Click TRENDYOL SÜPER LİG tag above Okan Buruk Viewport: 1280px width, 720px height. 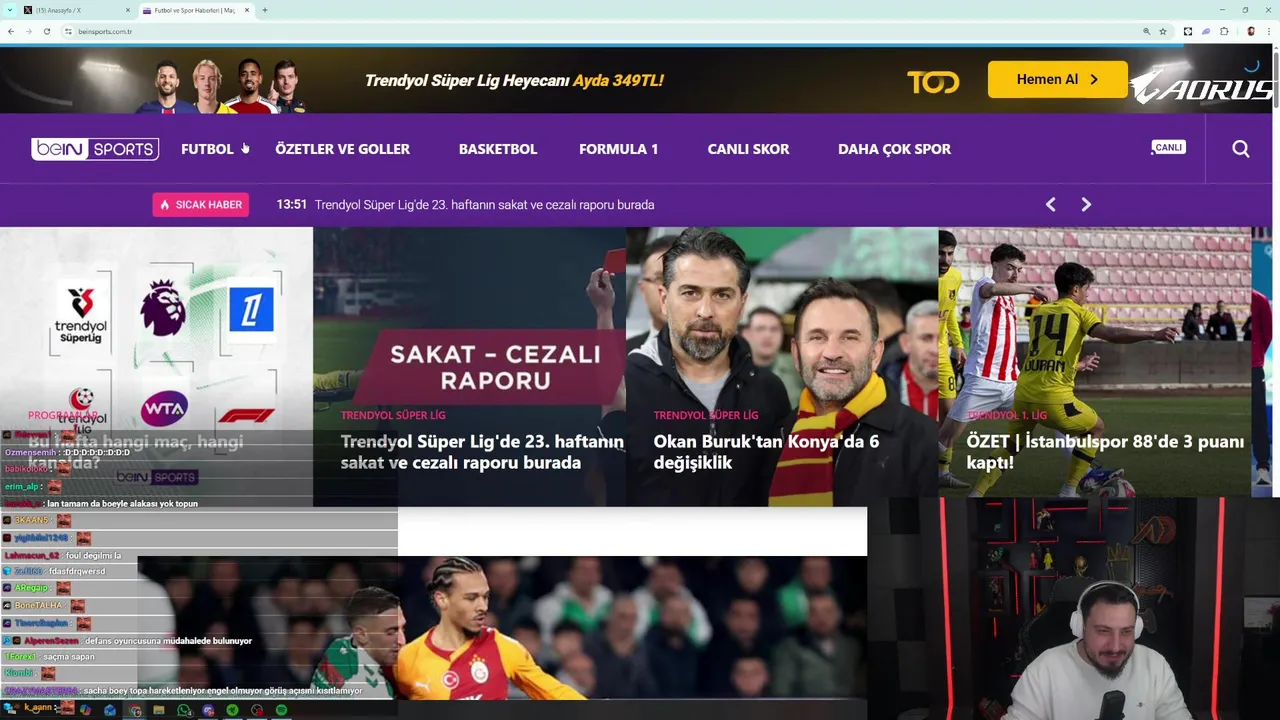pyautogui.click(x=705, y=415)
